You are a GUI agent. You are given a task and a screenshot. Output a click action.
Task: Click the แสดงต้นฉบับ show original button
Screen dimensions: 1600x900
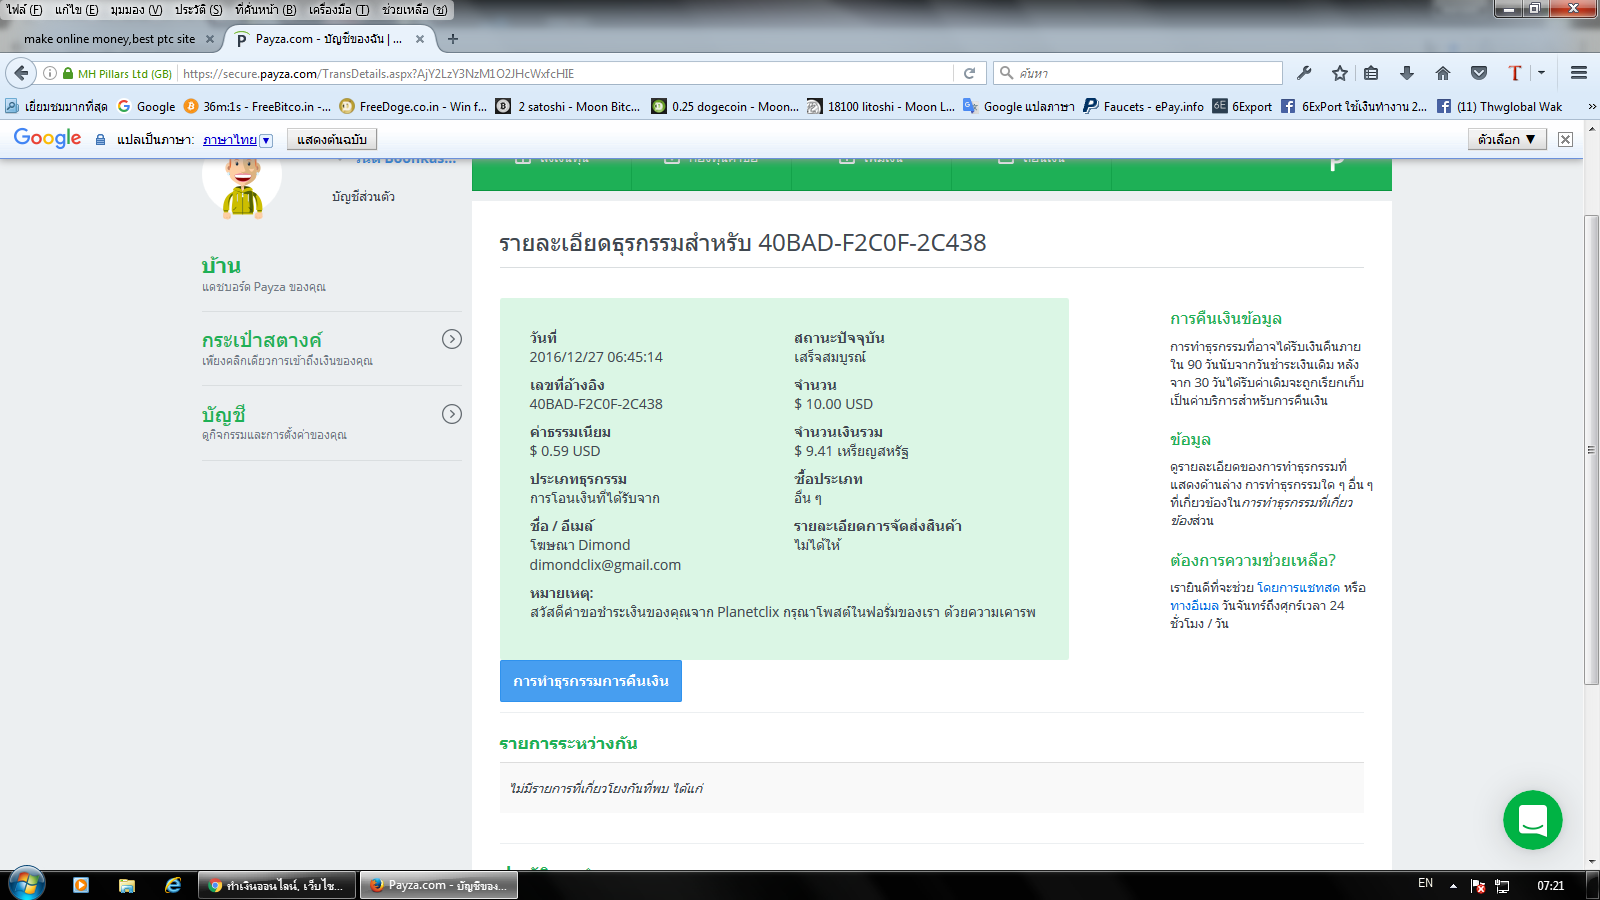click(x=332, y=139)
